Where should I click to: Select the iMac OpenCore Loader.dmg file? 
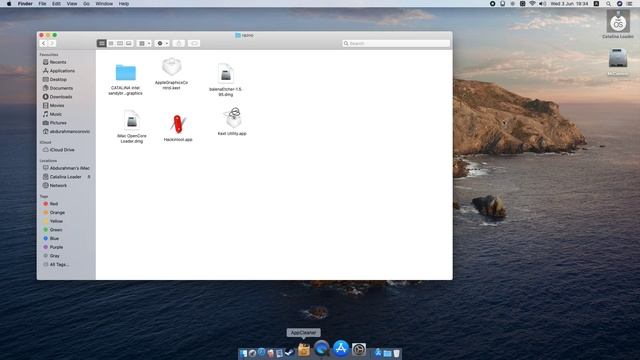(x=131, y=127)
